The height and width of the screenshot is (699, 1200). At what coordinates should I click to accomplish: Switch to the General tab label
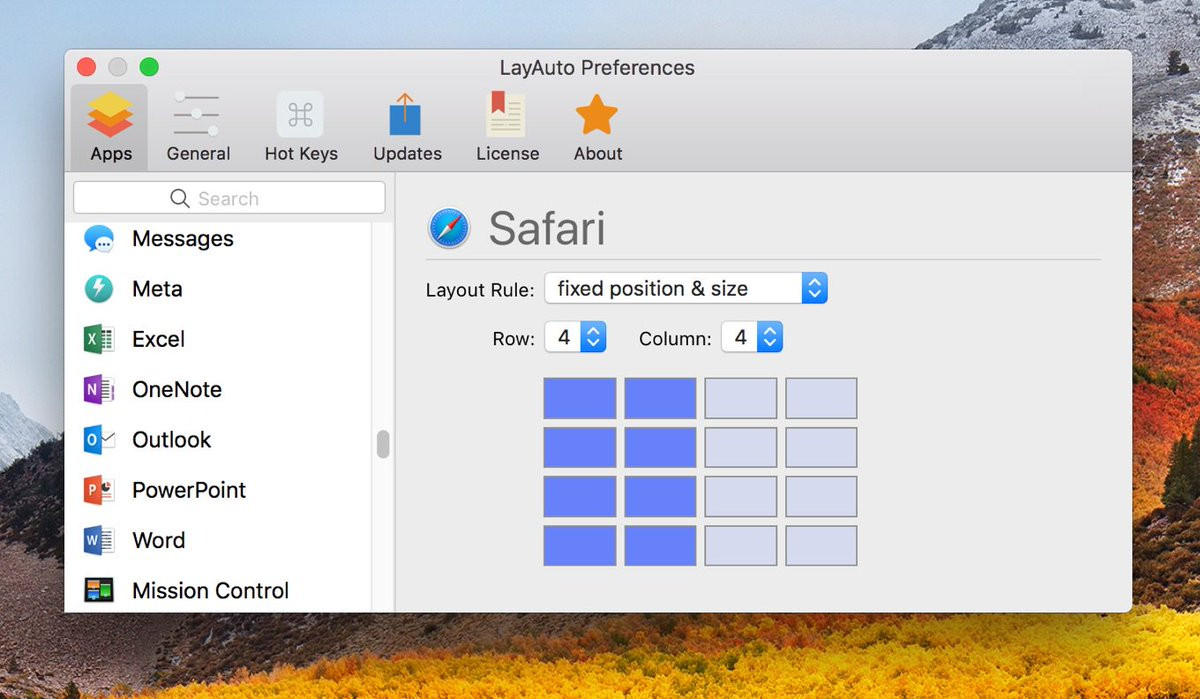click(x=198, y=154)
